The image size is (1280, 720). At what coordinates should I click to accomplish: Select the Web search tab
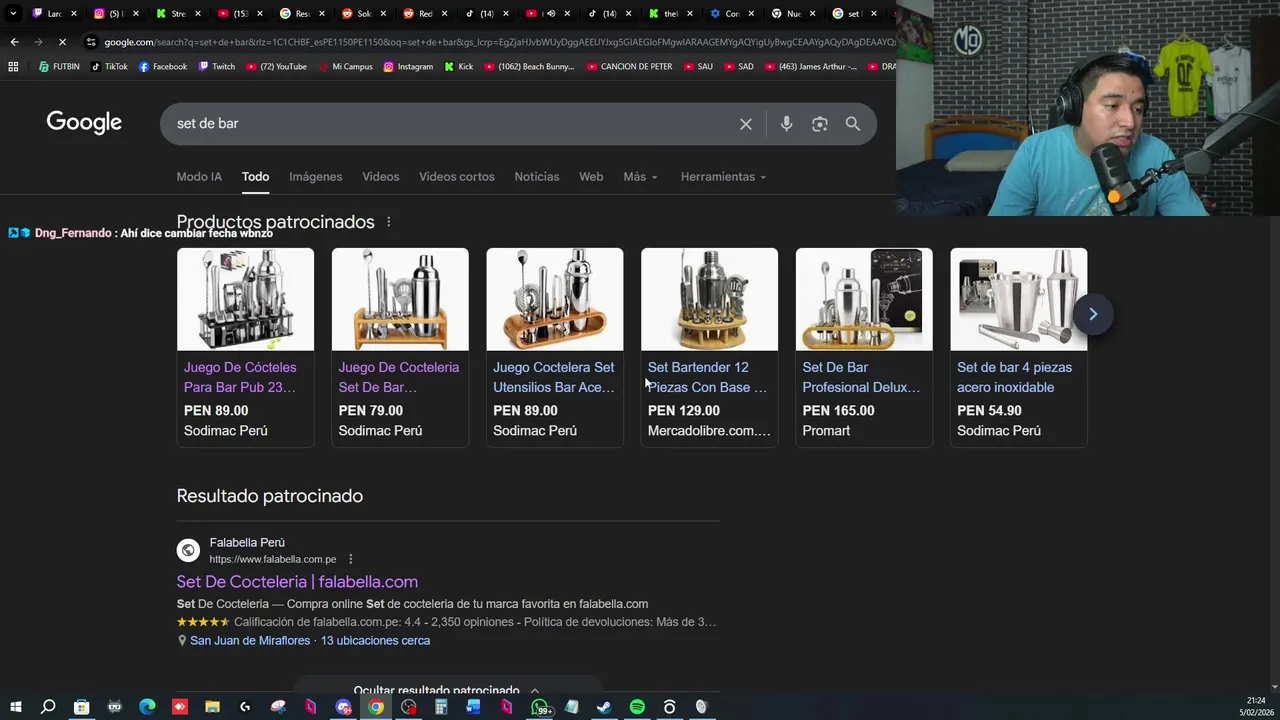(591, 177)
